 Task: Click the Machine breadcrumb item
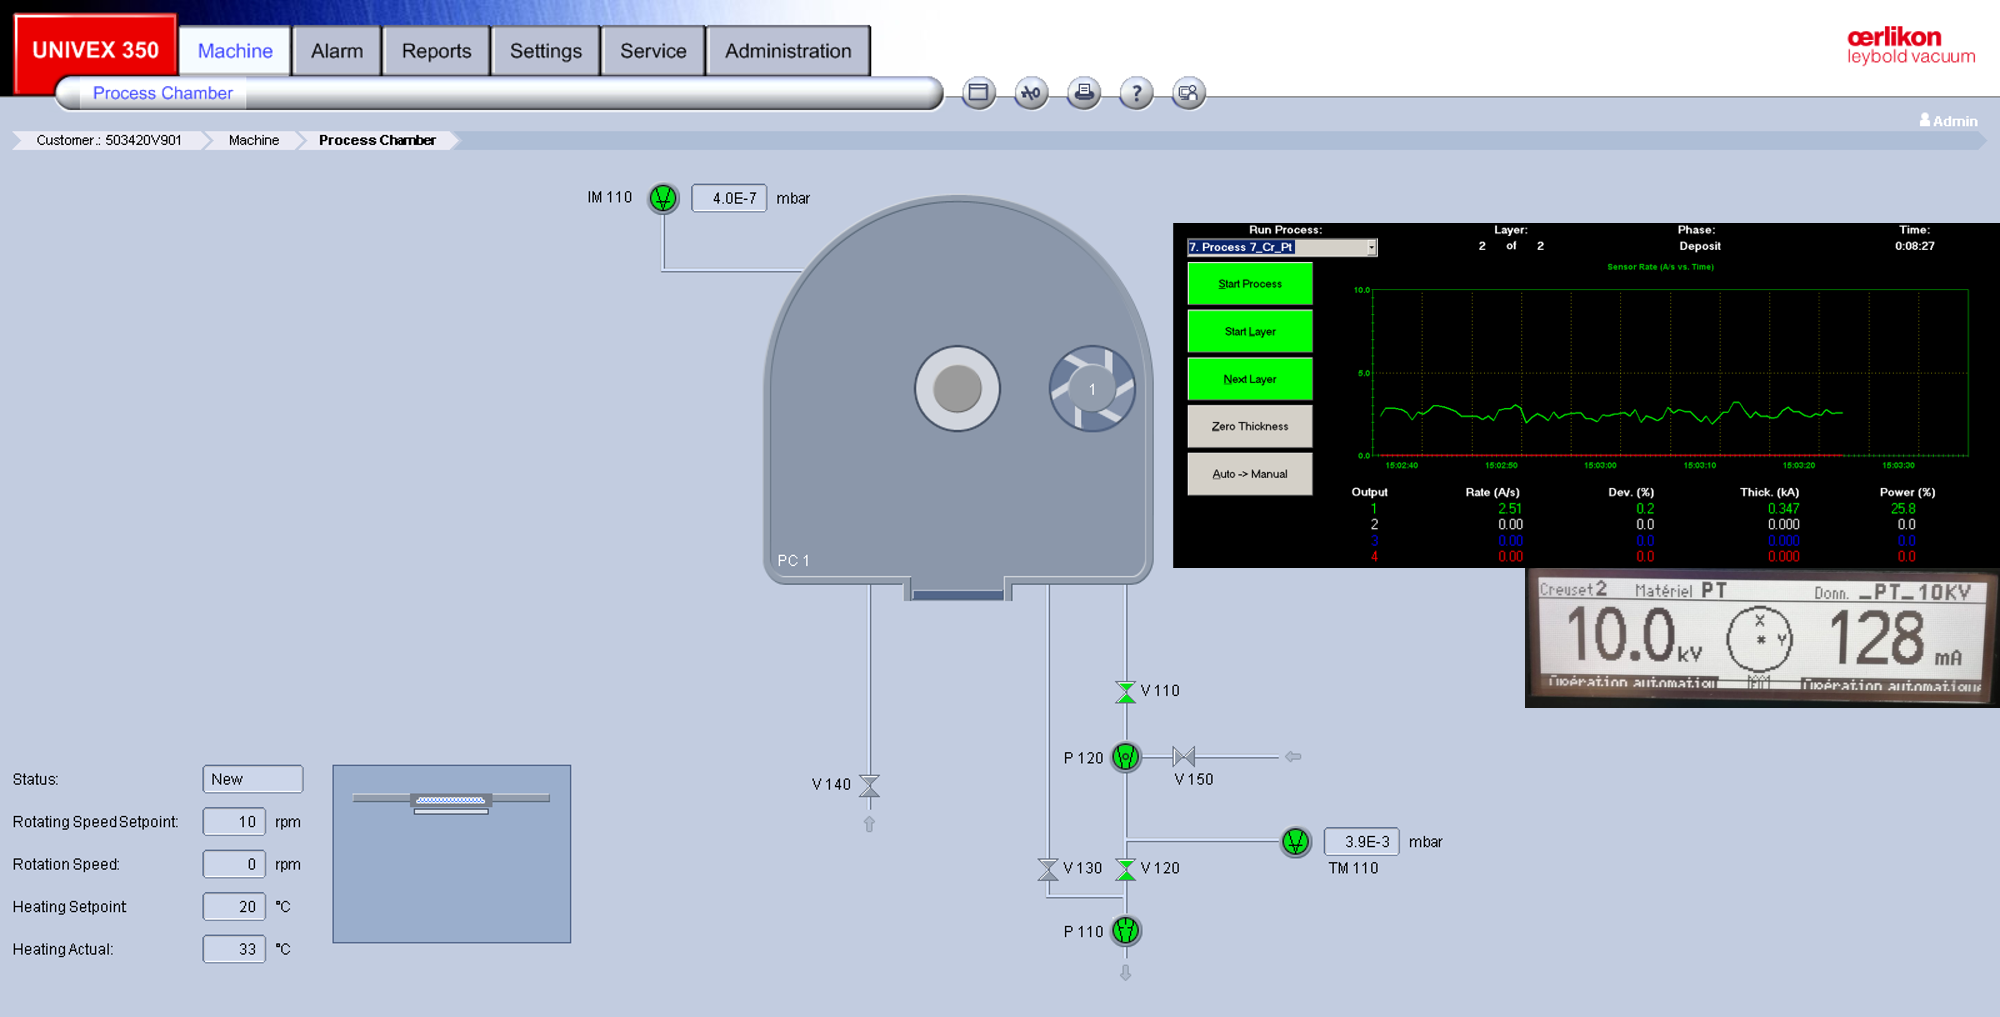pos(254,140)
